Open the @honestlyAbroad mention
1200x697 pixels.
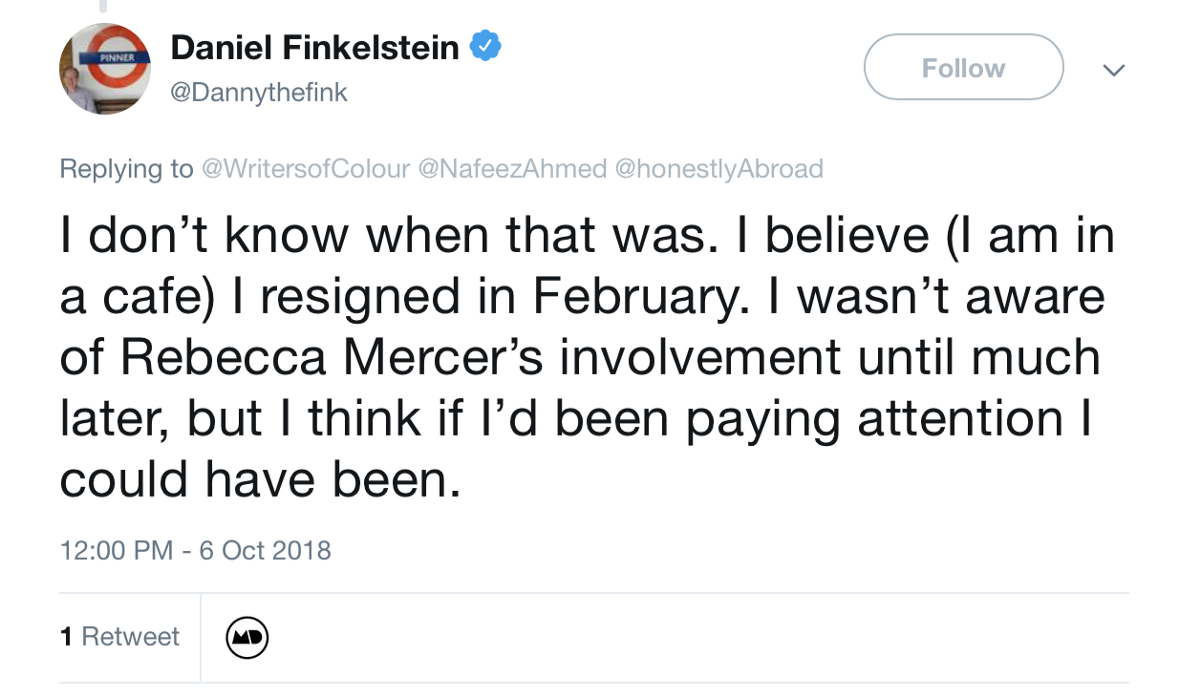(719, 169)
